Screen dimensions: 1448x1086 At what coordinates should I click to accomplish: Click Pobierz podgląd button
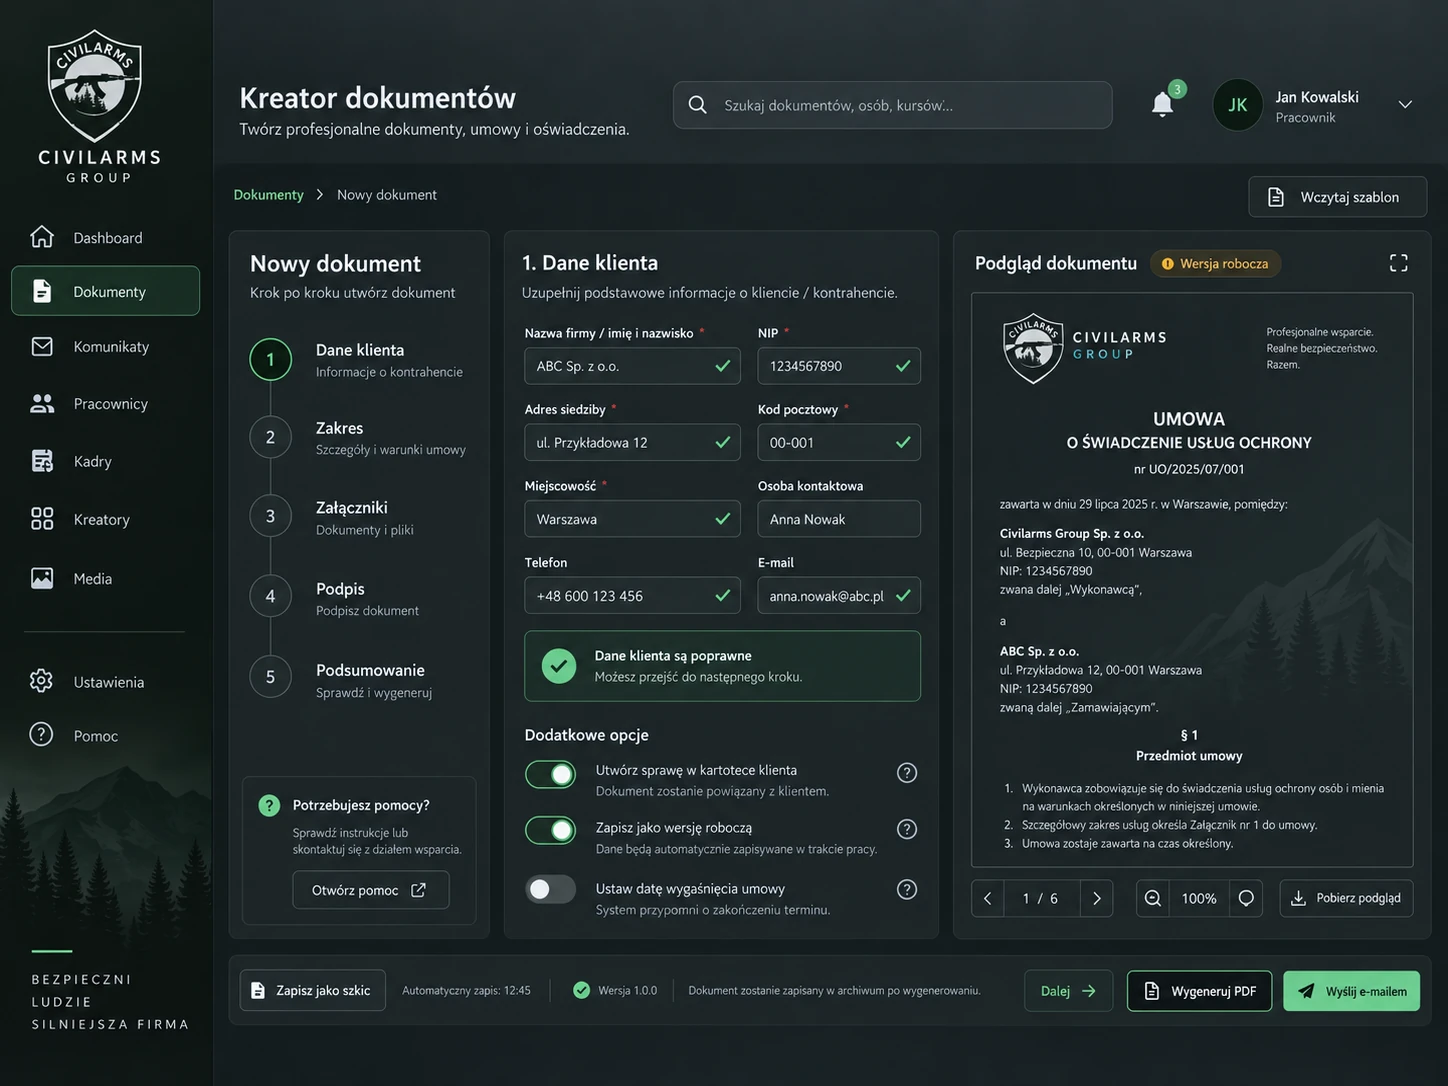pyautogui.click(x=1347, y=898)
